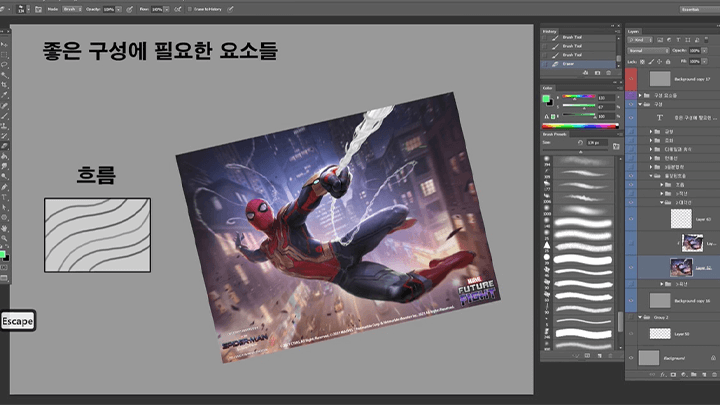Lock position of the selected layer
Screen dimensions: 720x405
point(659,62)
